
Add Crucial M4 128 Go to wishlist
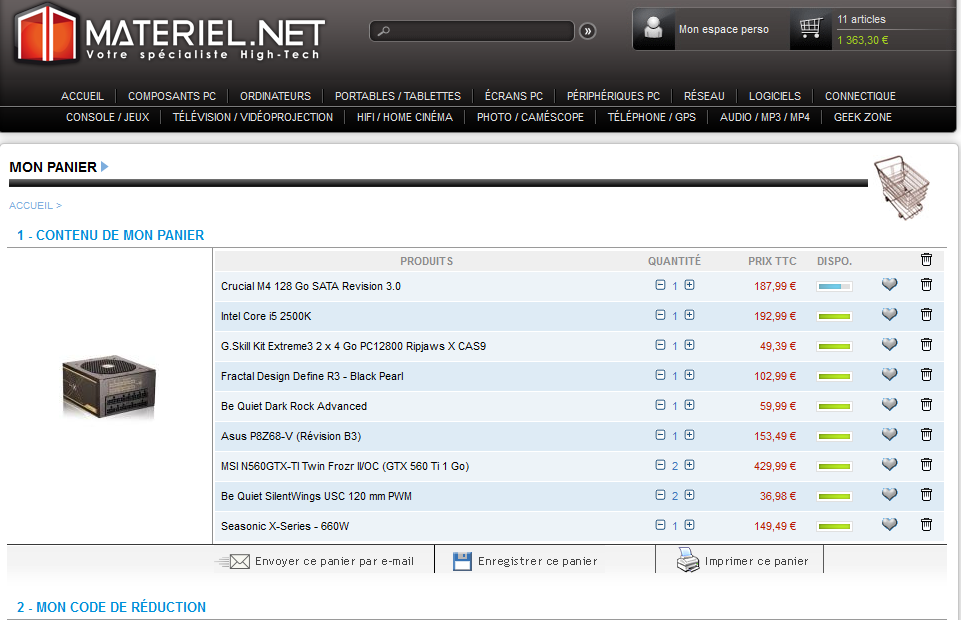coord(889,285)
